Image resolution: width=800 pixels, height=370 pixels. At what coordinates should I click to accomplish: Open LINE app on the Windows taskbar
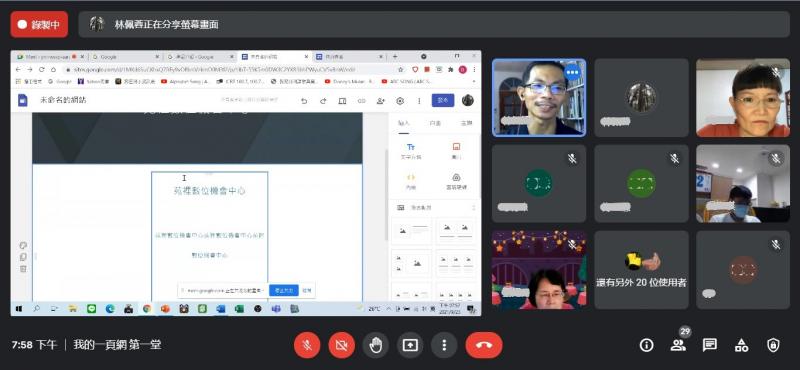point(91,309)
